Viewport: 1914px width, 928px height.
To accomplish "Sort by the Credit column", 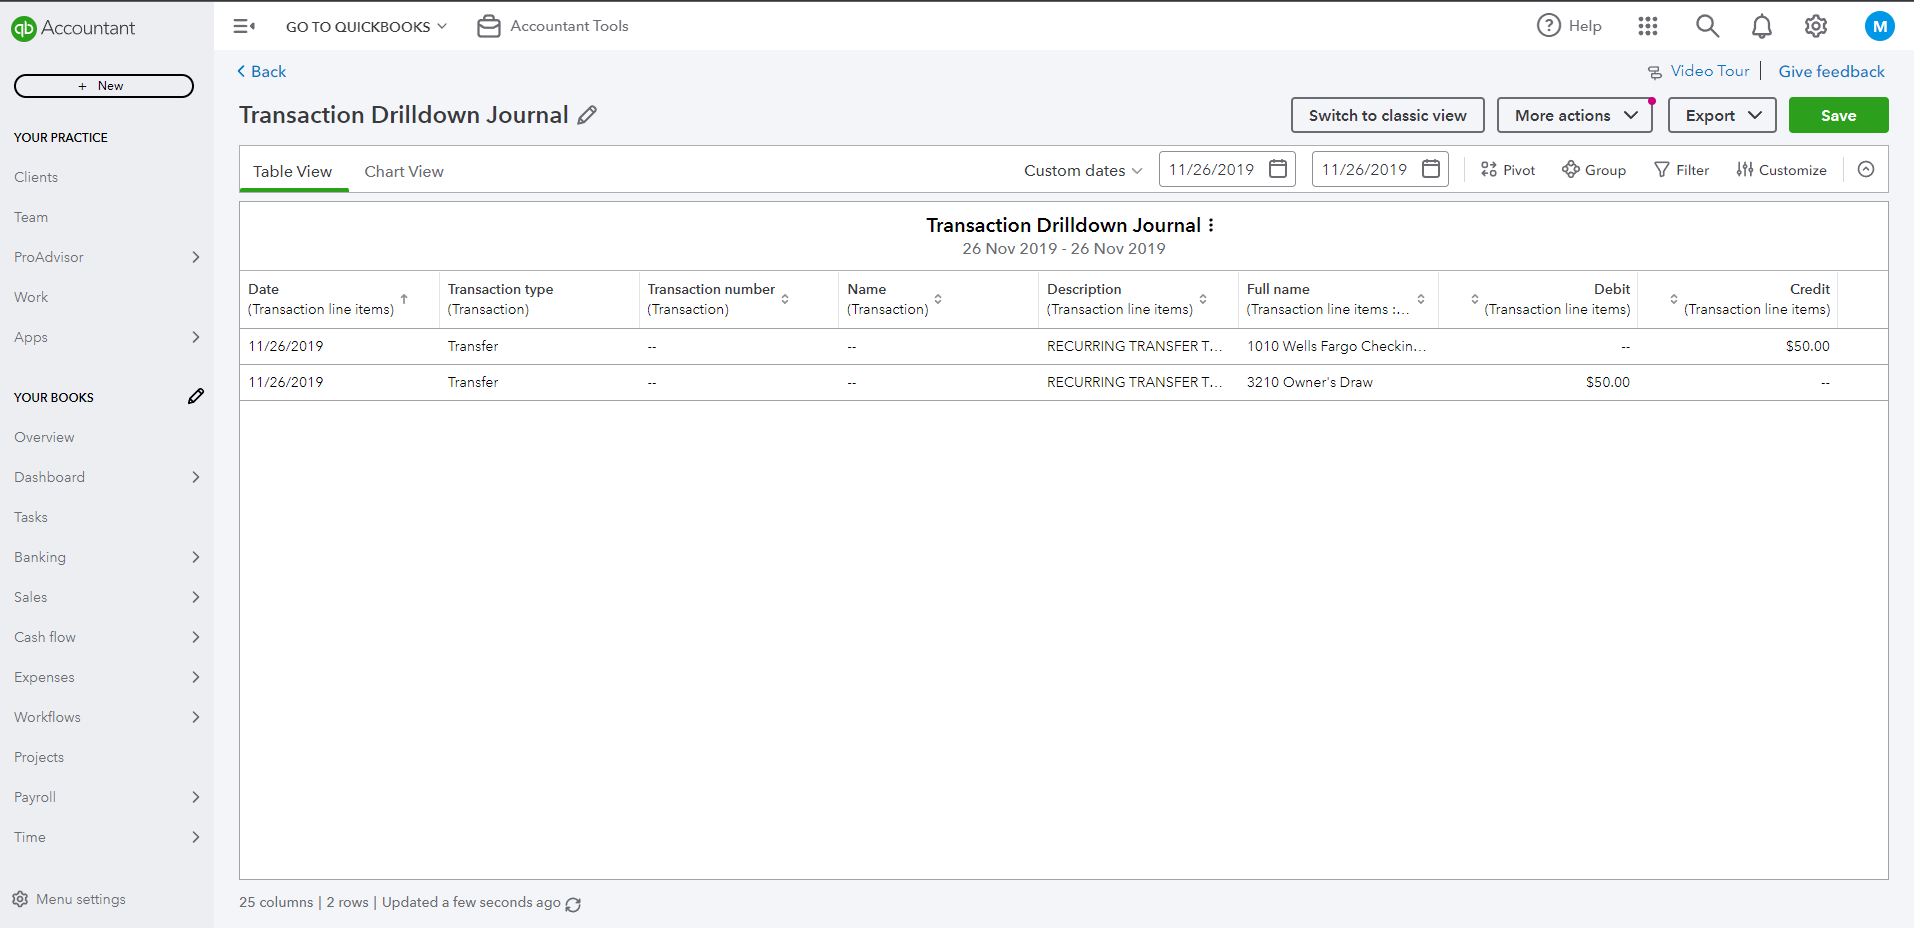I will click(1674, 299).
